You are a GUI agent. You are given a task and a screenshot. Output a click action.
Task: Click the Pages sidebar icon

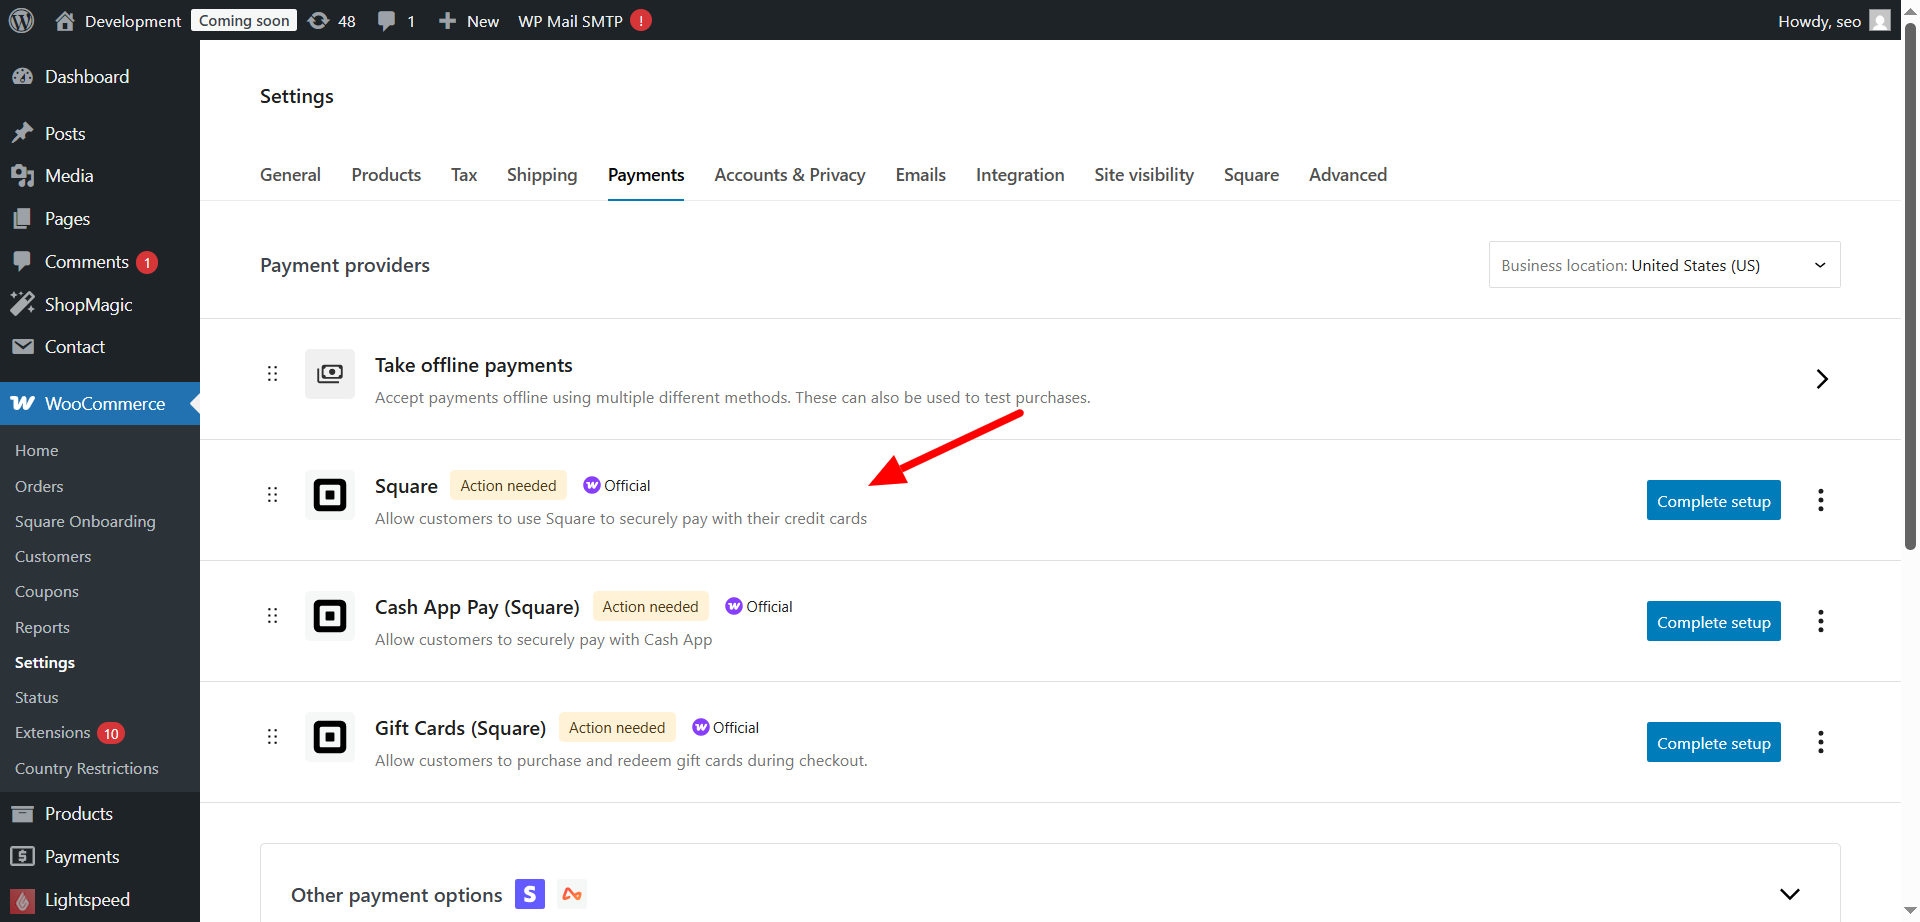22,218
